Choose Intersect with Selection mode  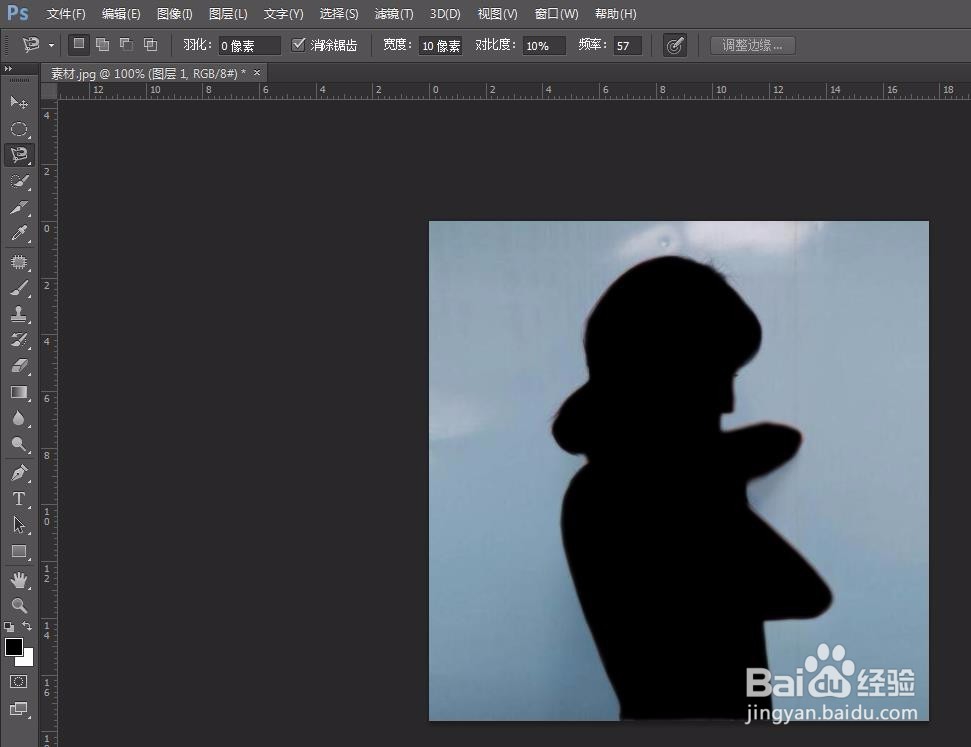coord(150,45)
